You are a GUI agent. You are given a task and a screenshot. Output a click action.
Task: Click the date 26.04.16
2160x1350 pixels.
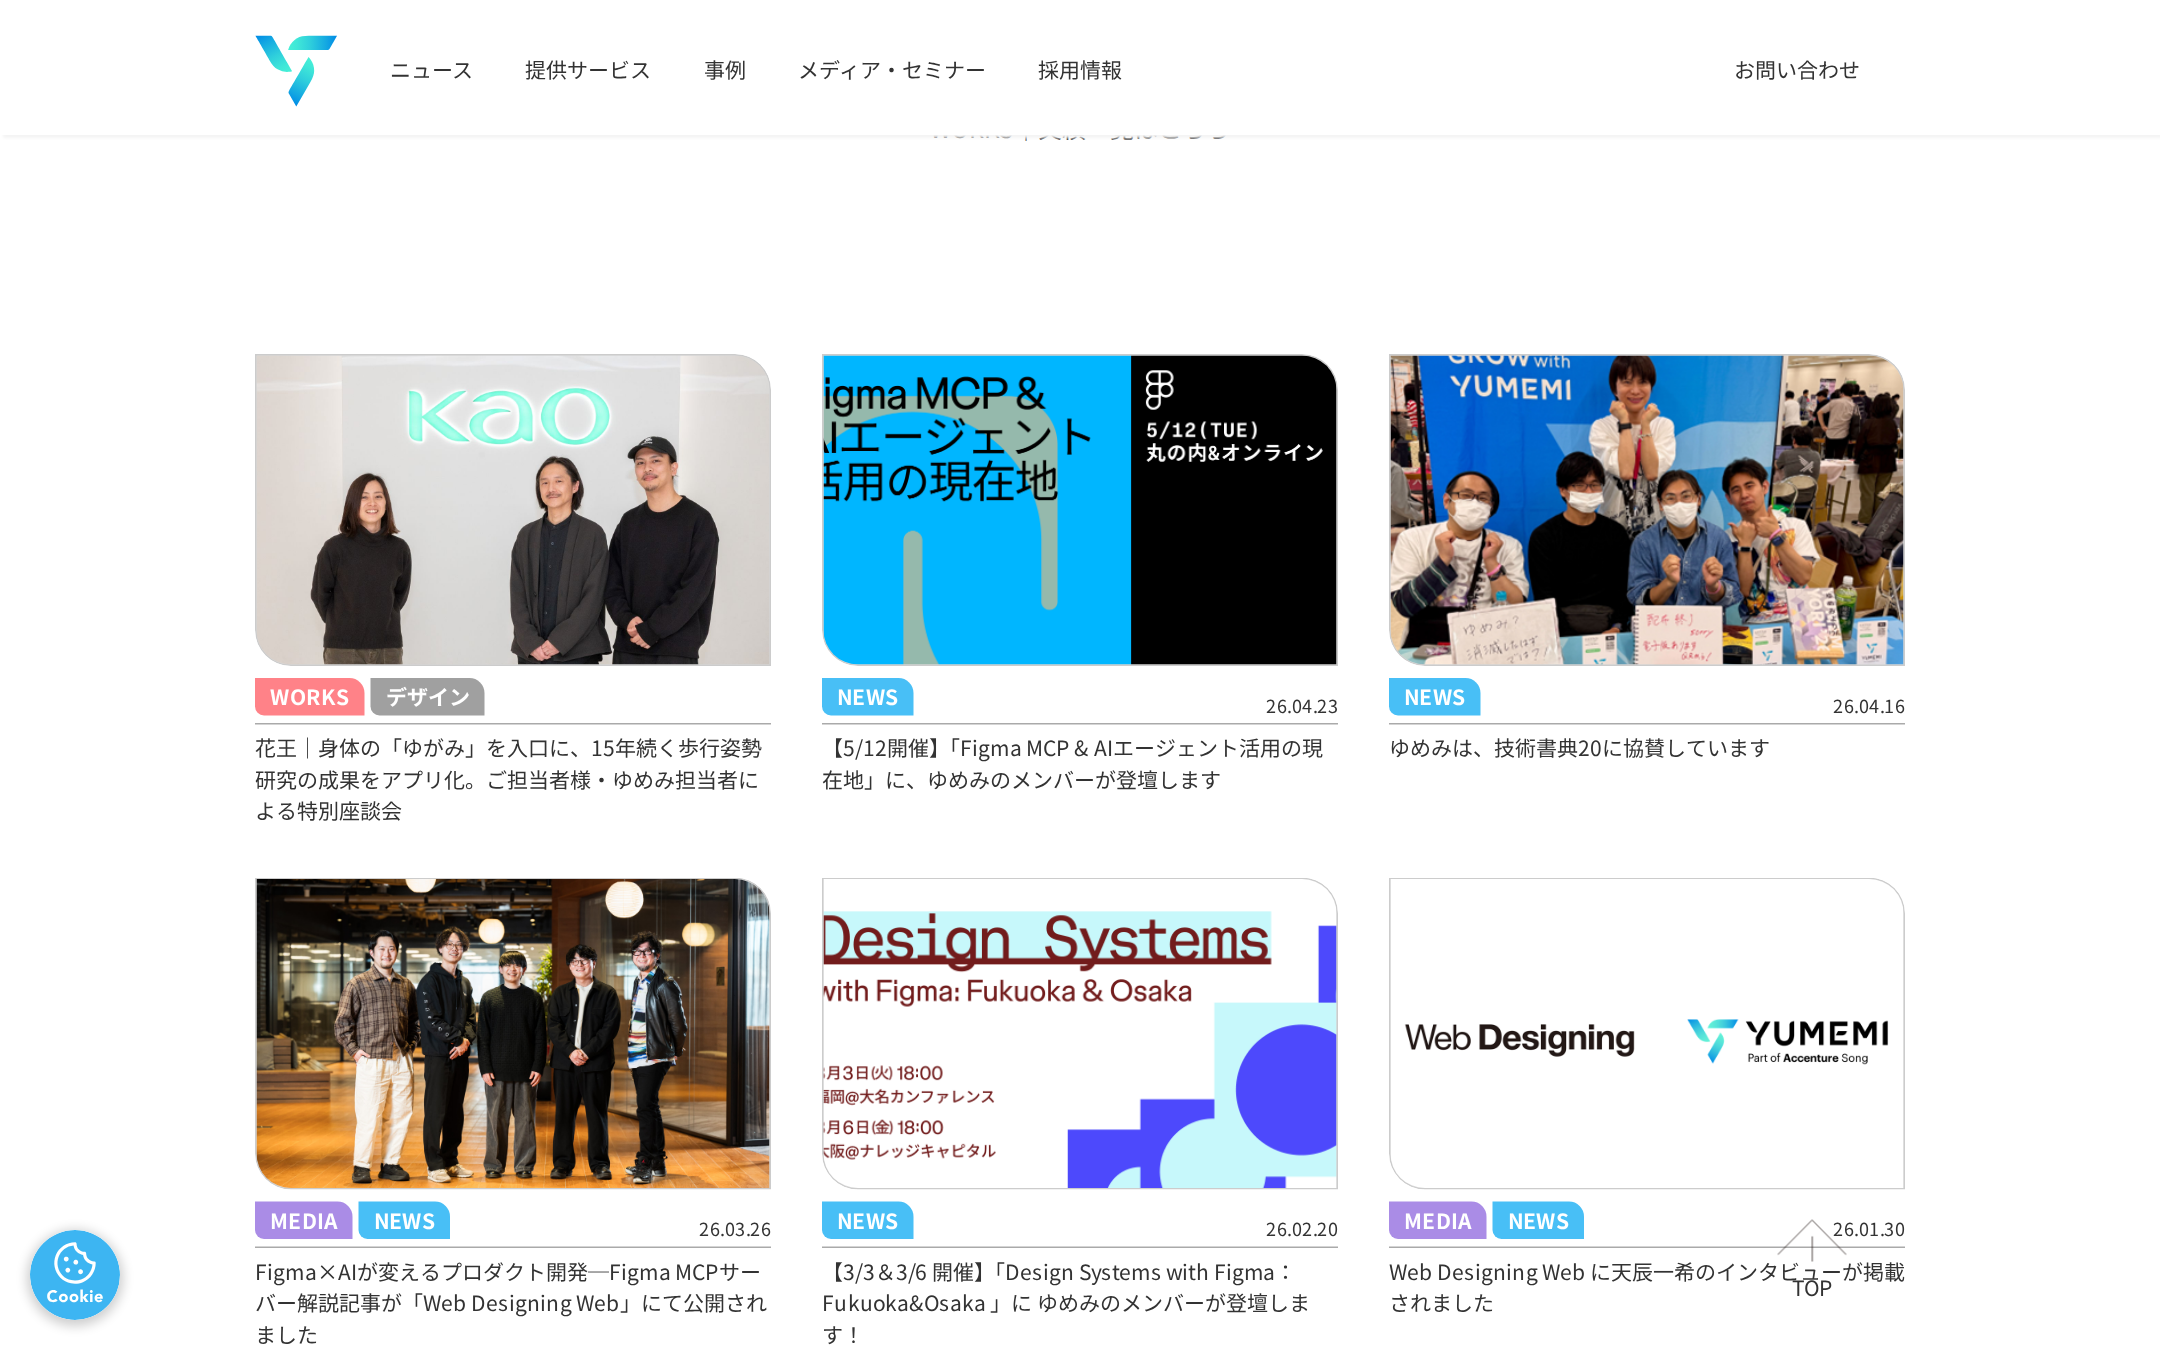click(x=1869, y=706)
